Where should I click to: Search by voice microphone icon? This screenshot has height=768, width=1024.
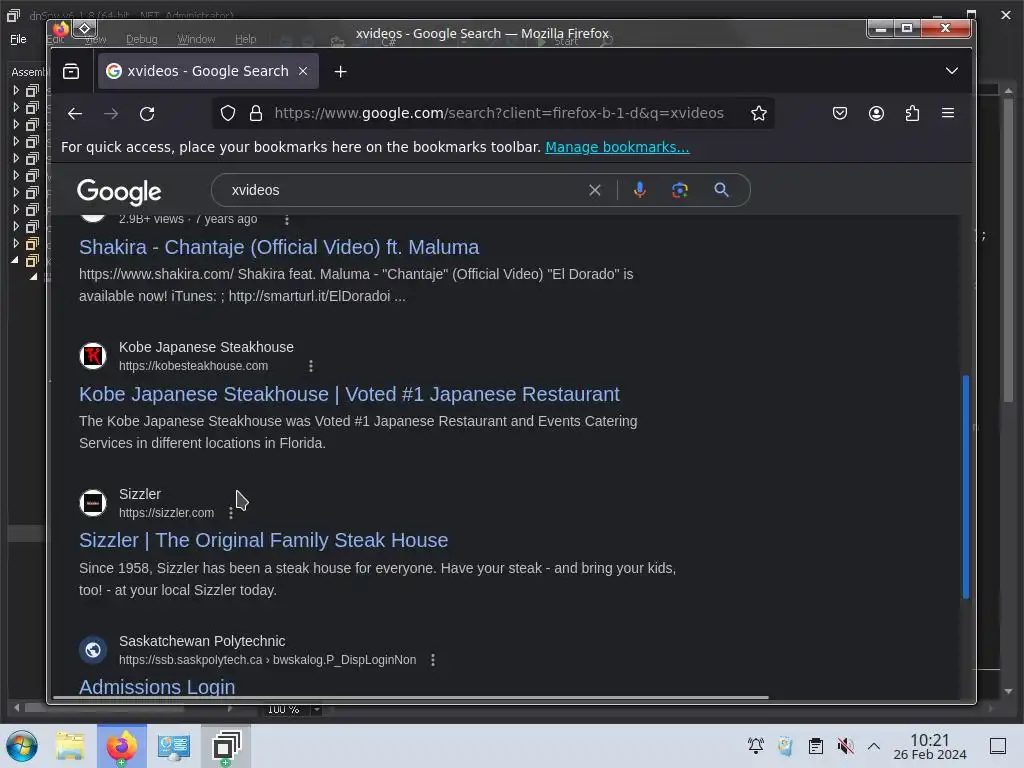pyautogui.click(x=640, y=190)
